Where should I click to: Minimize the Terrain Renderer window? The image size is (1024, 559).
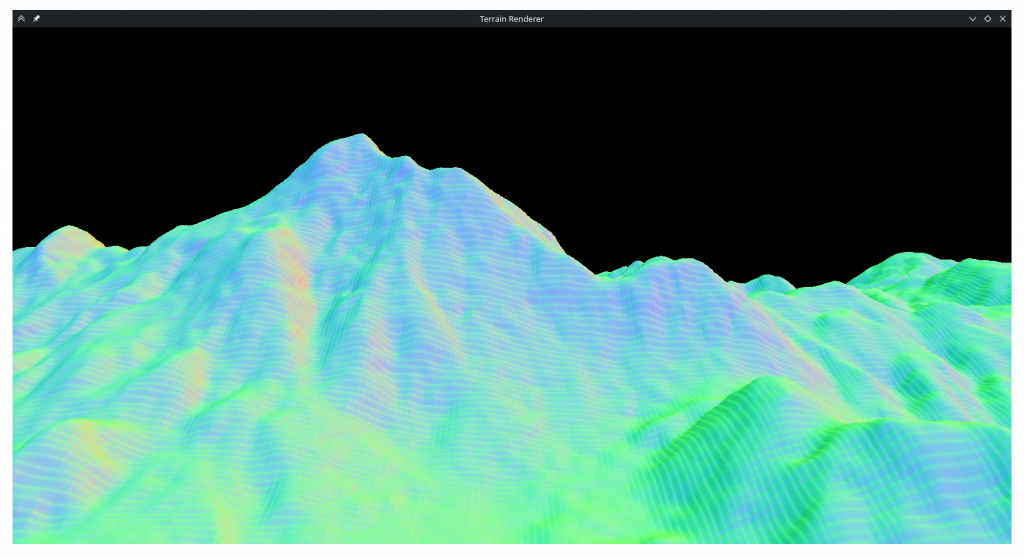[972, 19]
